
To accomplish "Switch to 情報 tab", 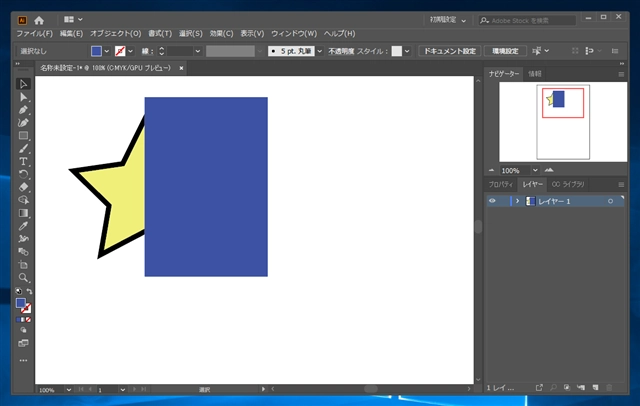I will click(534, 74).
